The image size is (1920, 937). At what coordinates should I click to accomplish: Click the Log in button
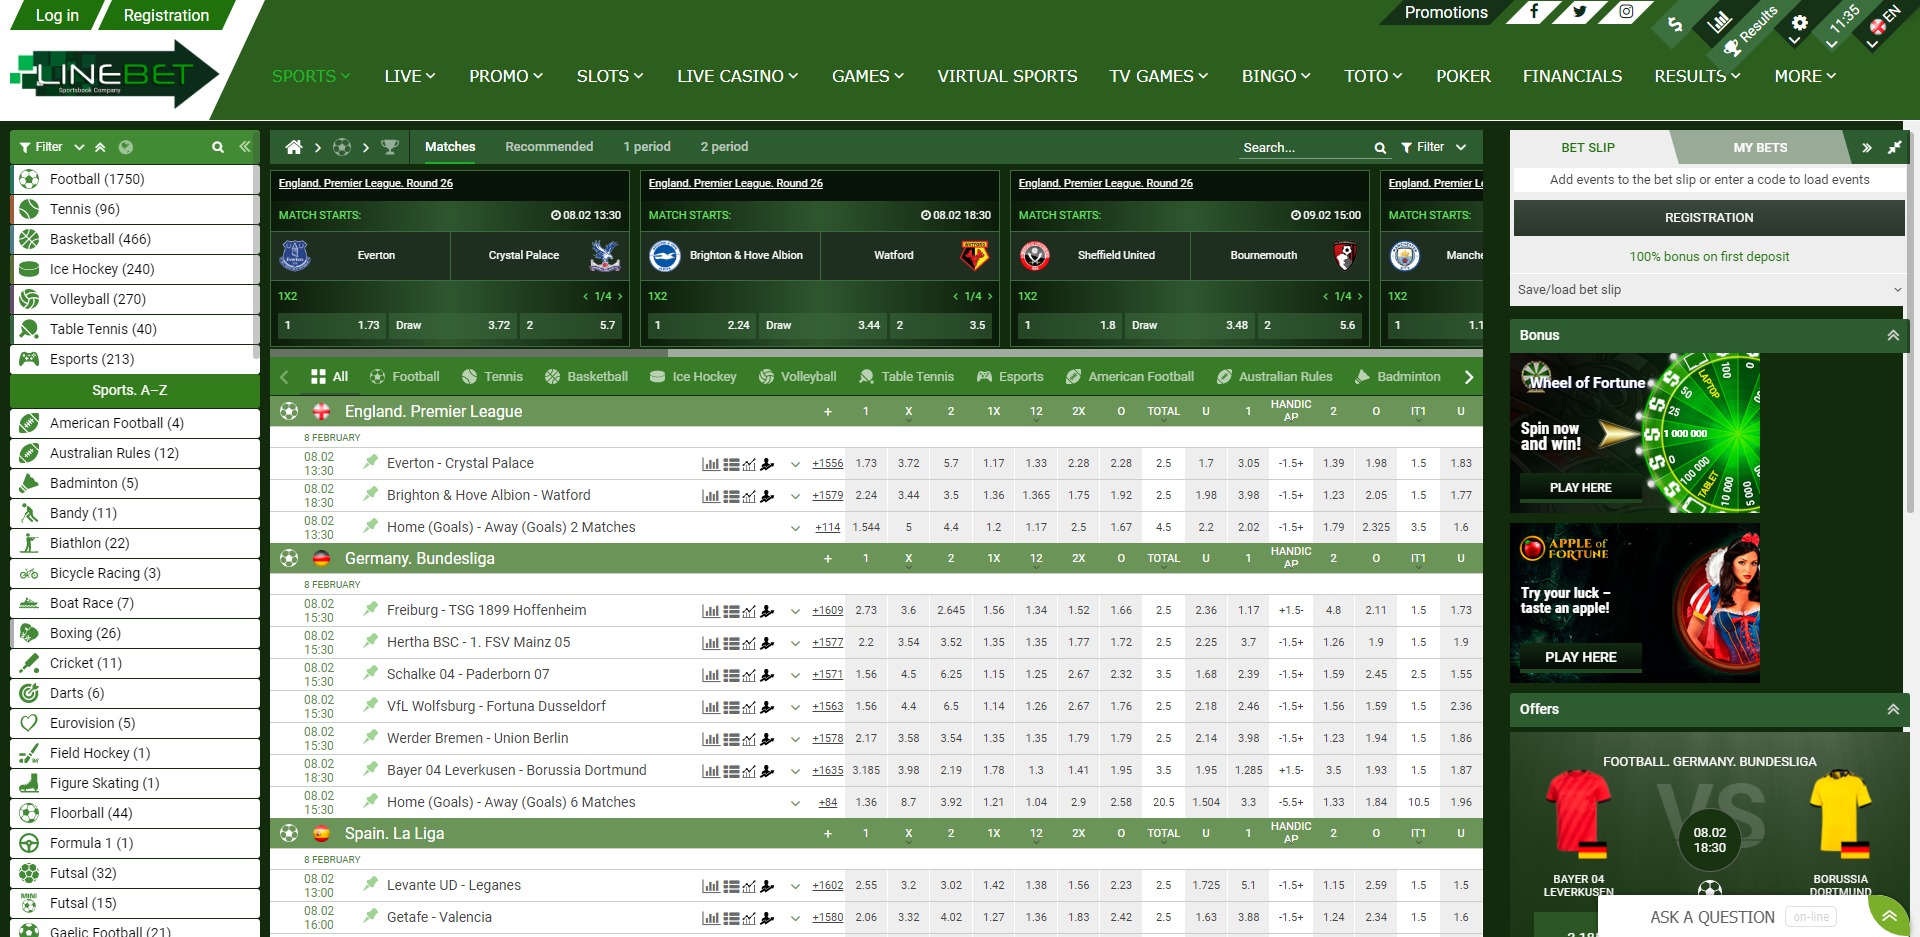click(57, 15)
